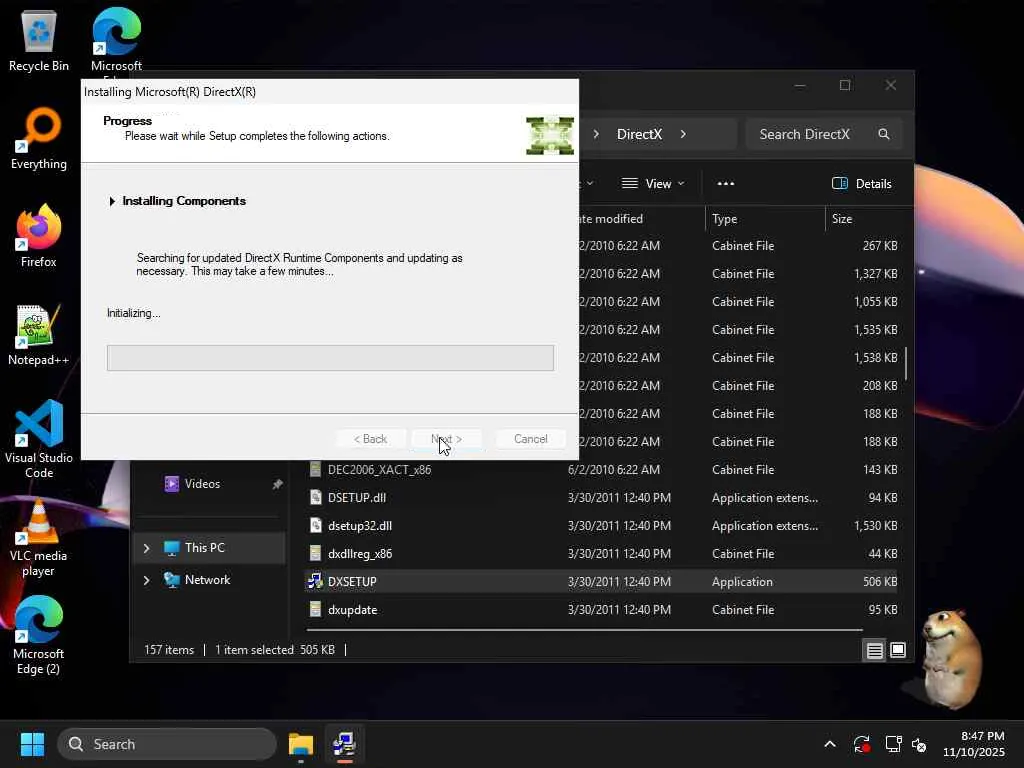Click Cancel in the DirectX installer
The height and width of the screenshot is (768, 1024).
coord(530,439)
